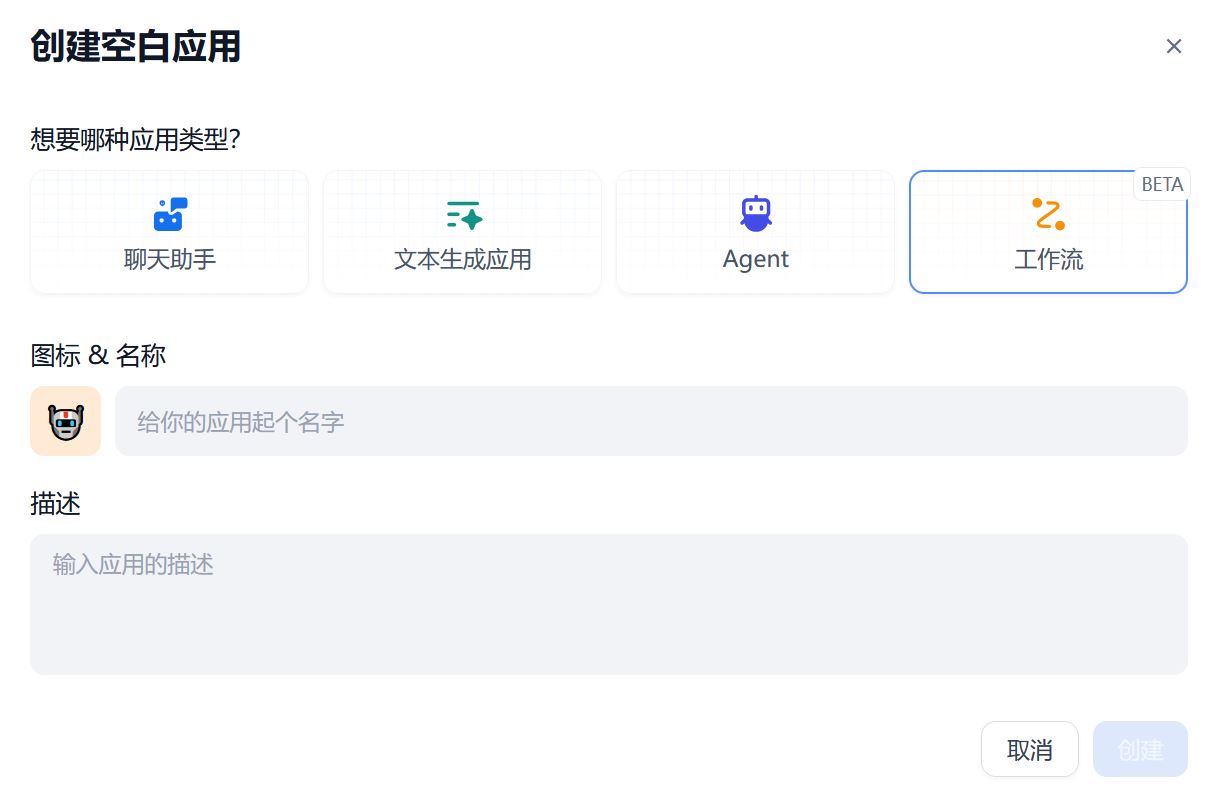Choose the 文本生成应用 type label
Viewport: 1220px width, 794px height.
tap(462, 260)
